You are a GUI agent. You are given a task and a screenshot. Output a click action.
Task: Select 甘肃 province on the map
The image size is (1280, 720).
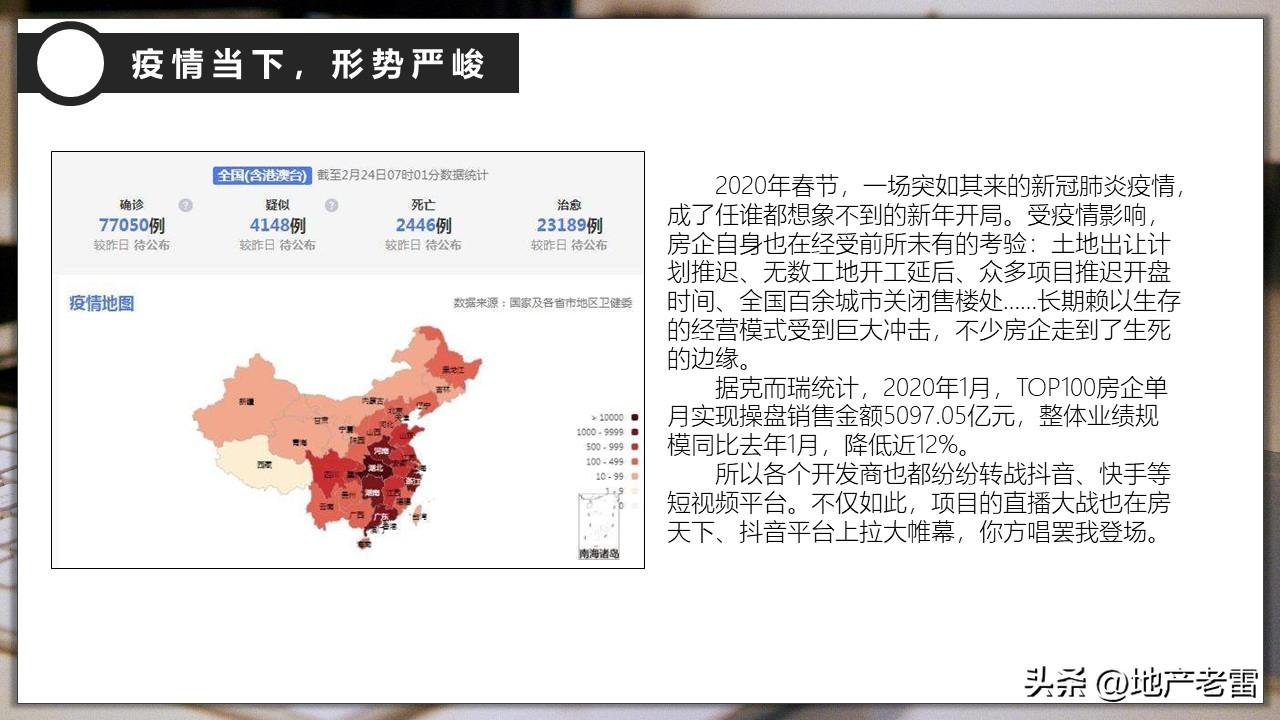(x=321, y=420)
